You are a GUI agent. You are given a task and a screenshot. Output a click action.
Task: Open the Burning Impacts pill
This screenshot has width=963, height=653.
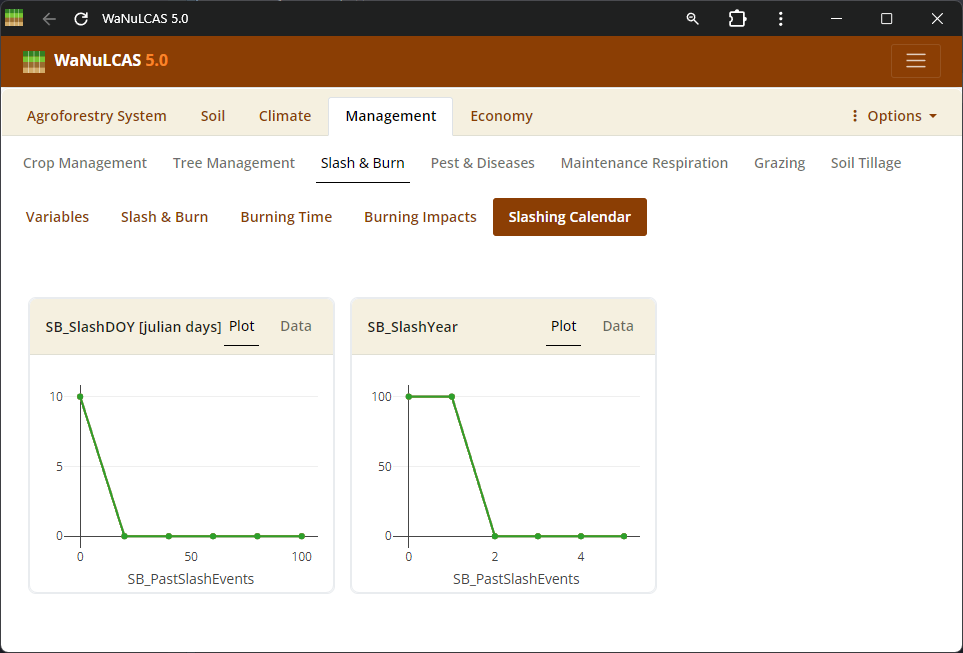[420, 217]
